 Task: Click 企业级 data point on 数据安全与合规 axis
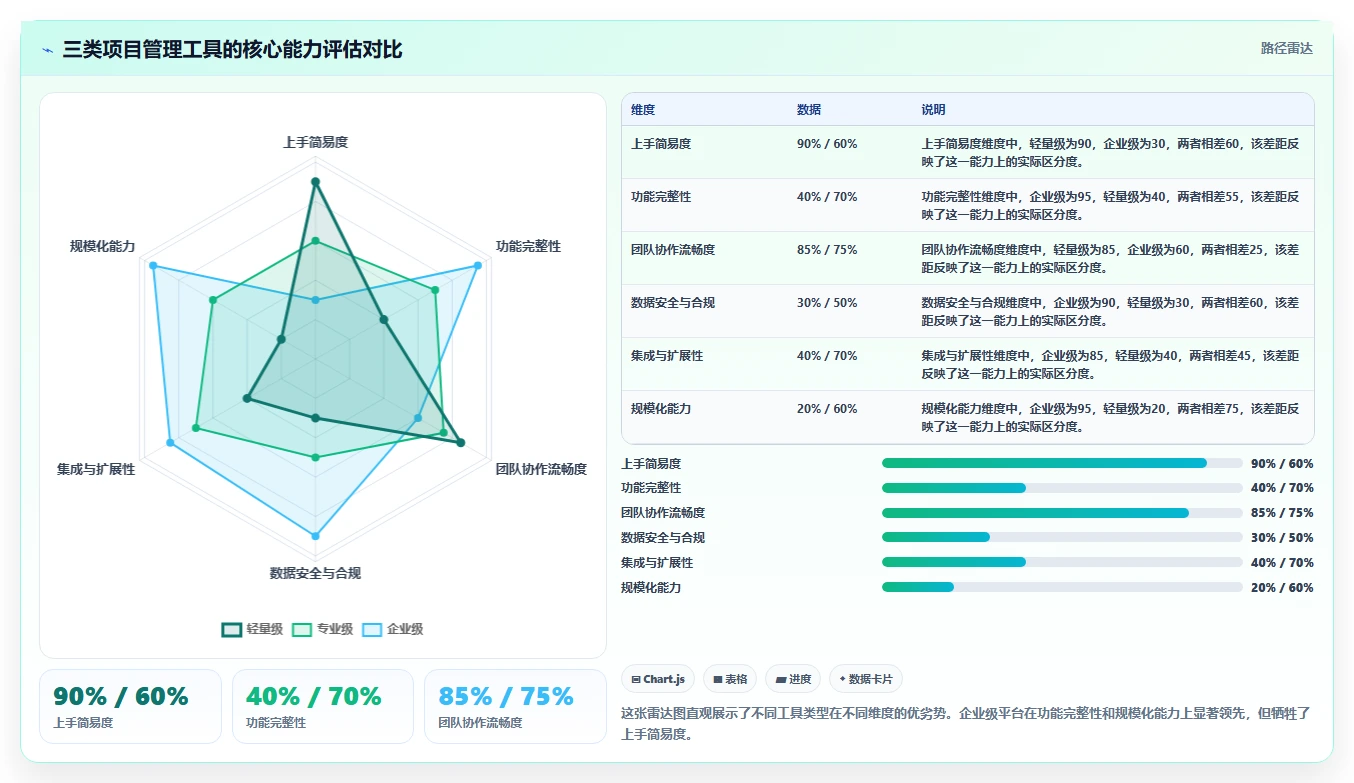click(315, 536)
